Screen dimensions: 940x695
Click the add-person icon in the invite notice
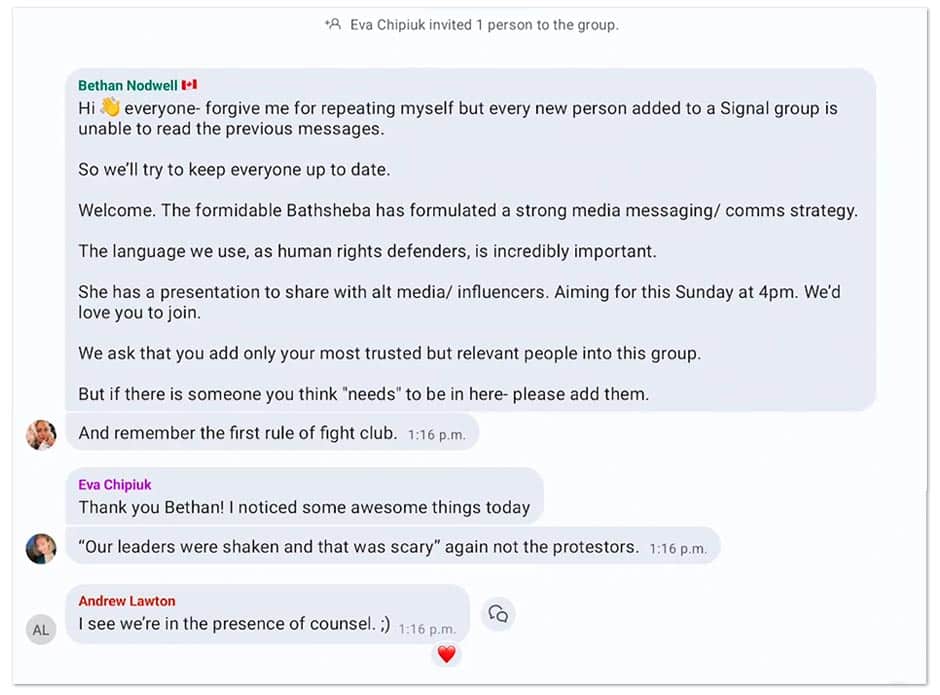click(333, 24)
